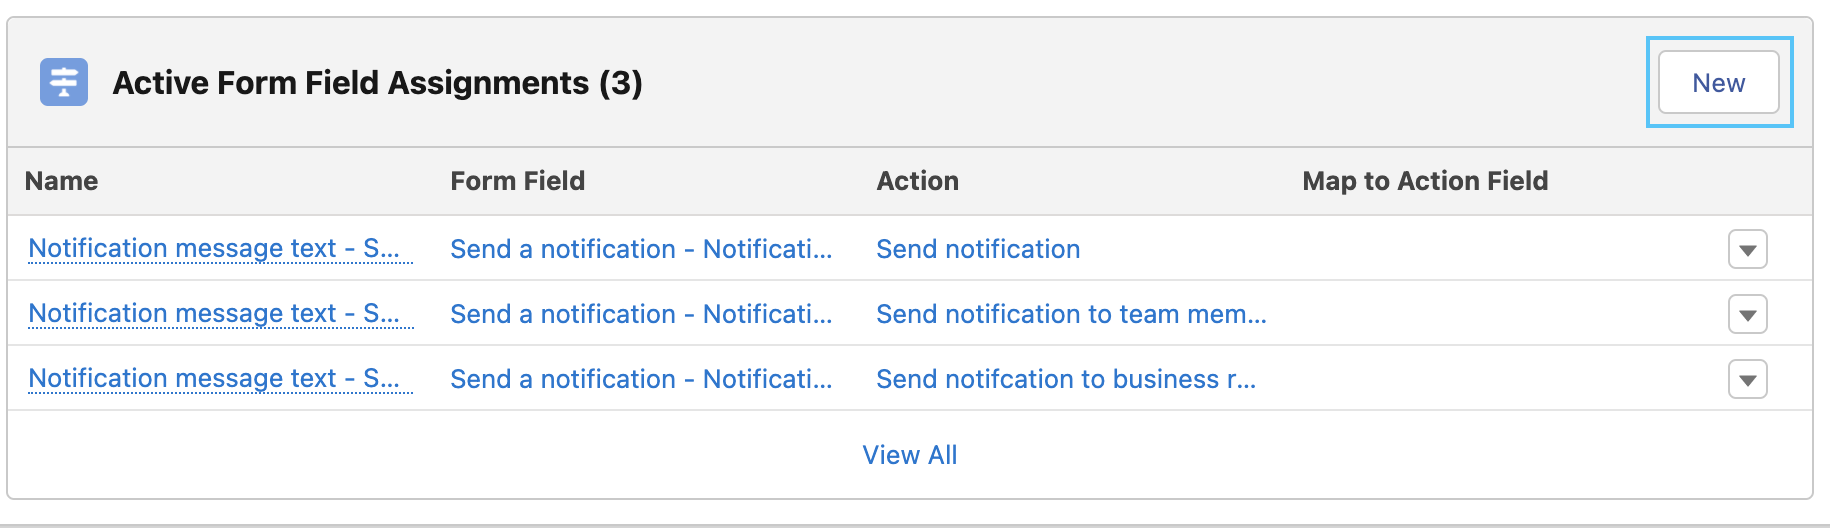Open second Notification message text record

pos(214,313)
